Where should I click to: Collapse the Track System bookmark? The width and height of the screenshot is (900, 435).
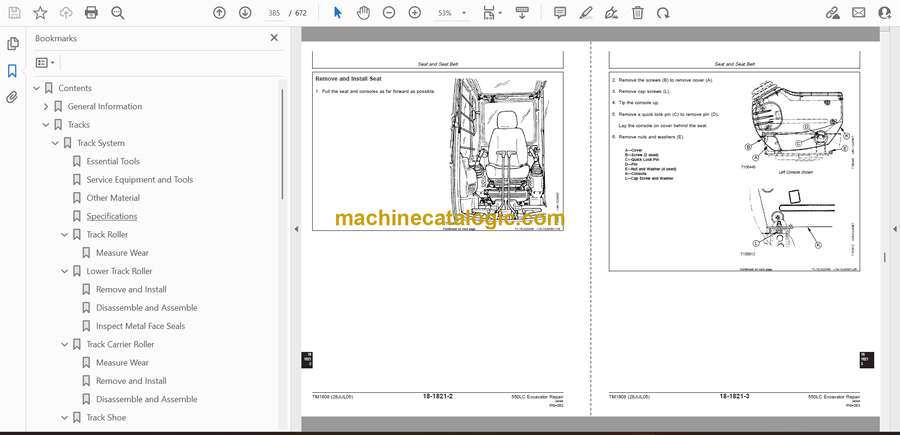tap(55, 143)
